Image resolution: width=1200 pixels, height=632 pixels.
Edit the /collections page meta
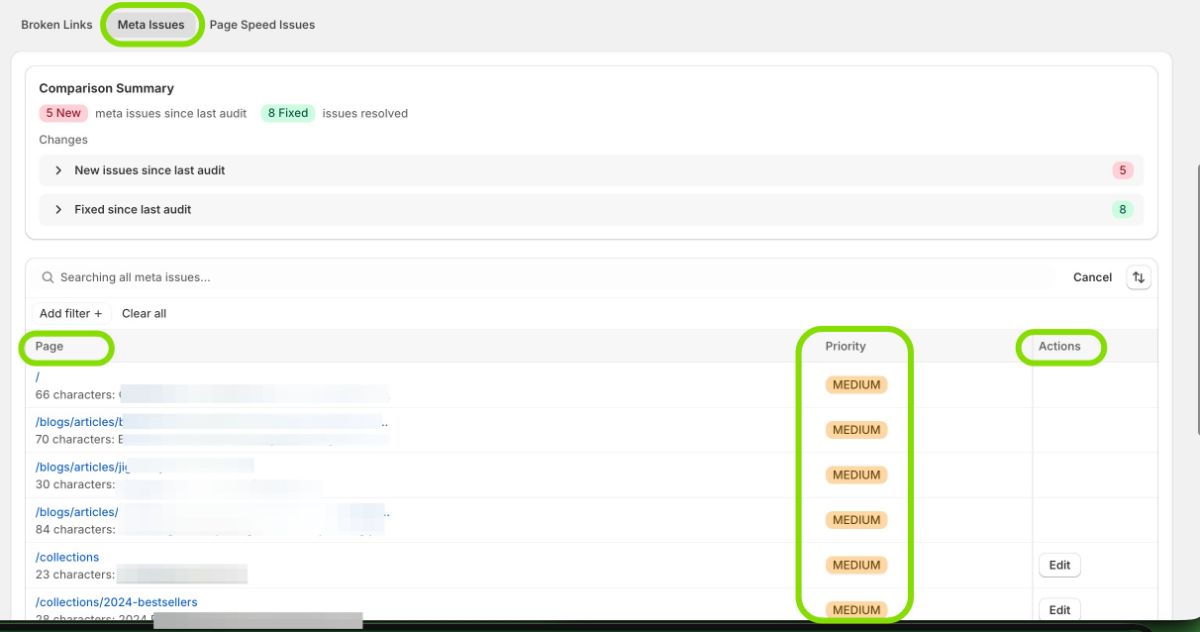(x=1059, y=565)
